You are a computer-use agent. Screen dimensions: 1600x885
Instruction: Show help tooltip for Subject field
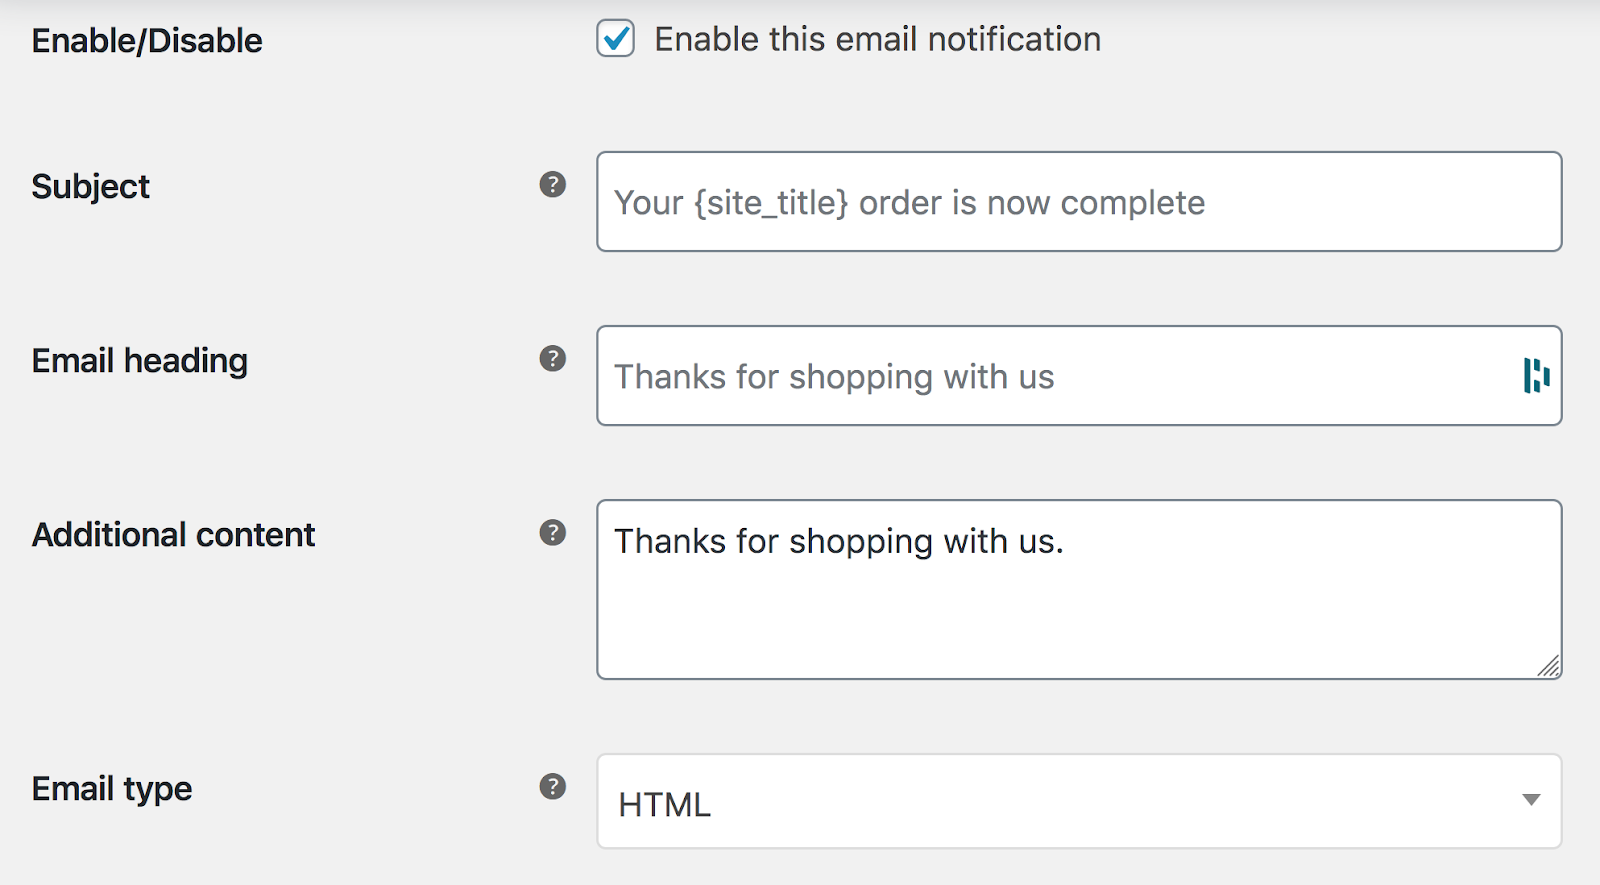pos(553,185)
